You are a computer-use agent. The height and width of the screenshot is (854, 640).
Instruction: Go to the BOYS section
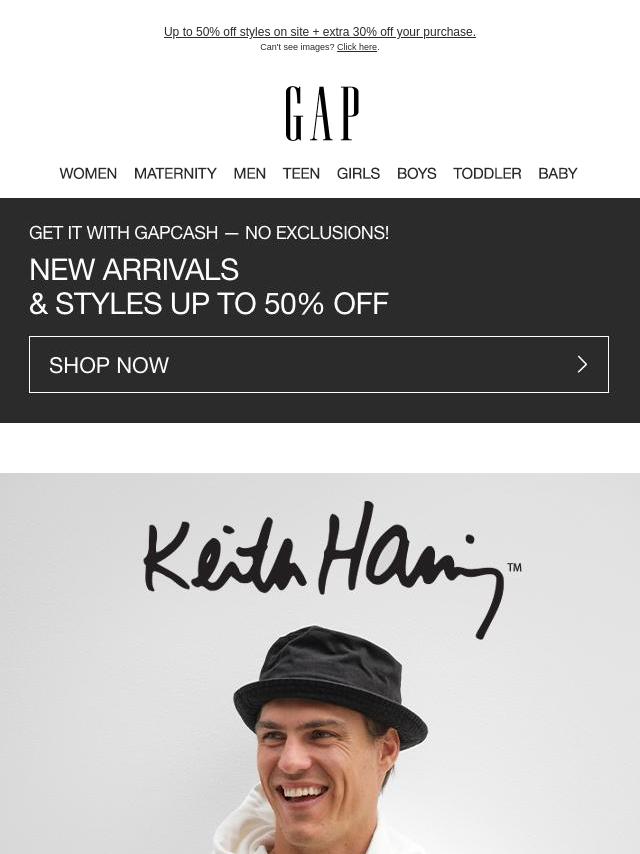point(417,173)
